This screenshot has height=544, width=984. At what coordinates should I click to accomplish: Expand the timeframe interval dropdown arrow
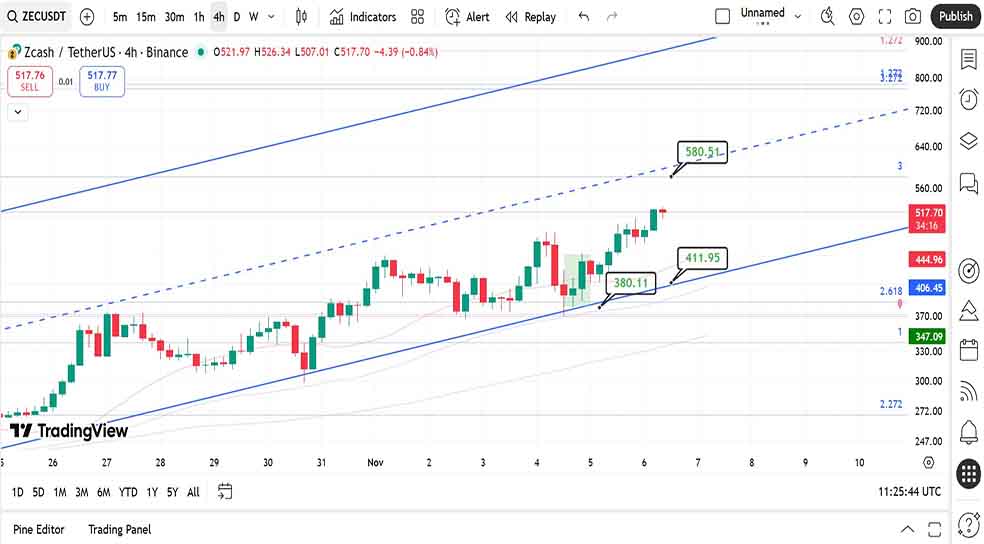271,17
